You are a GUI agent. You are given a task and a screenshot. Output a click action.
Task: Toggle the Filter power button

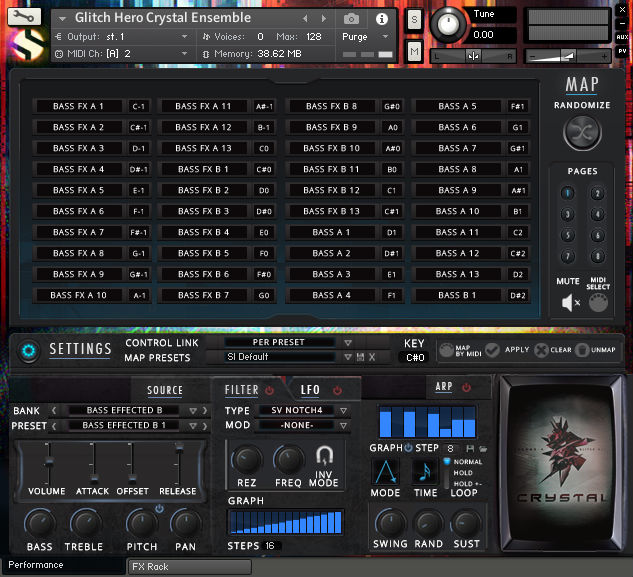click(270, 390)
